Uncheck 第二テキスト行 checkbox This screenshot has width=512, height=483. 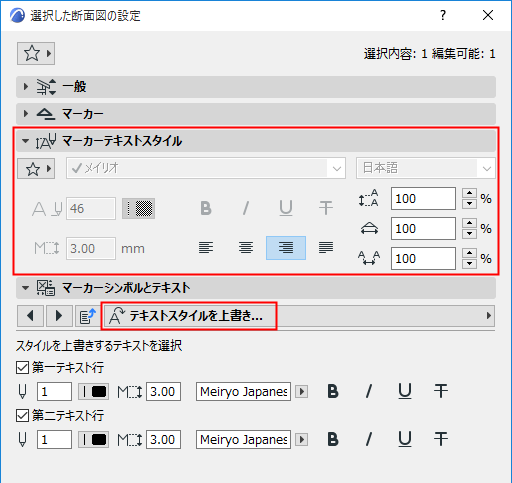tap(22, 416)
